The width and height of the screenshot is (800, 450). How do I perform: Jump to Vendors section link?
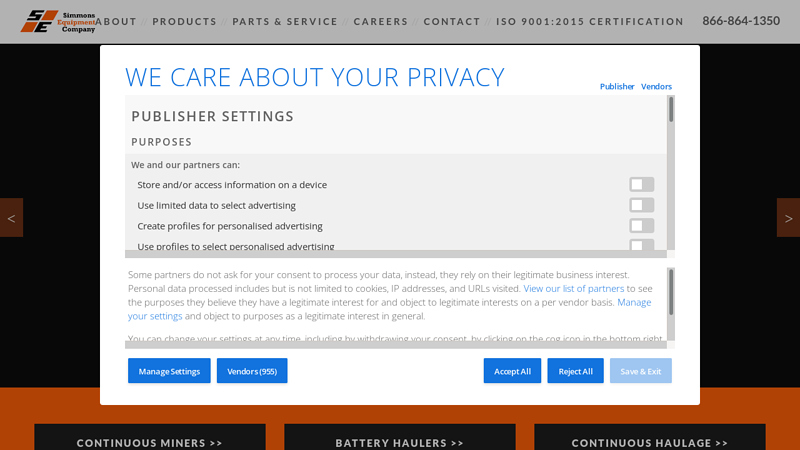coord(656,87)
